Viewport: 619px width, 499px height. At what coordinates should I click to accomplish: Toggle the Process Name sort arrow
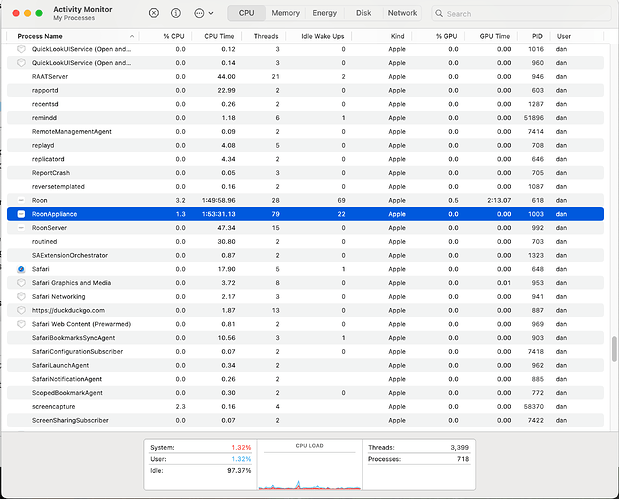(x=132, y=36)
